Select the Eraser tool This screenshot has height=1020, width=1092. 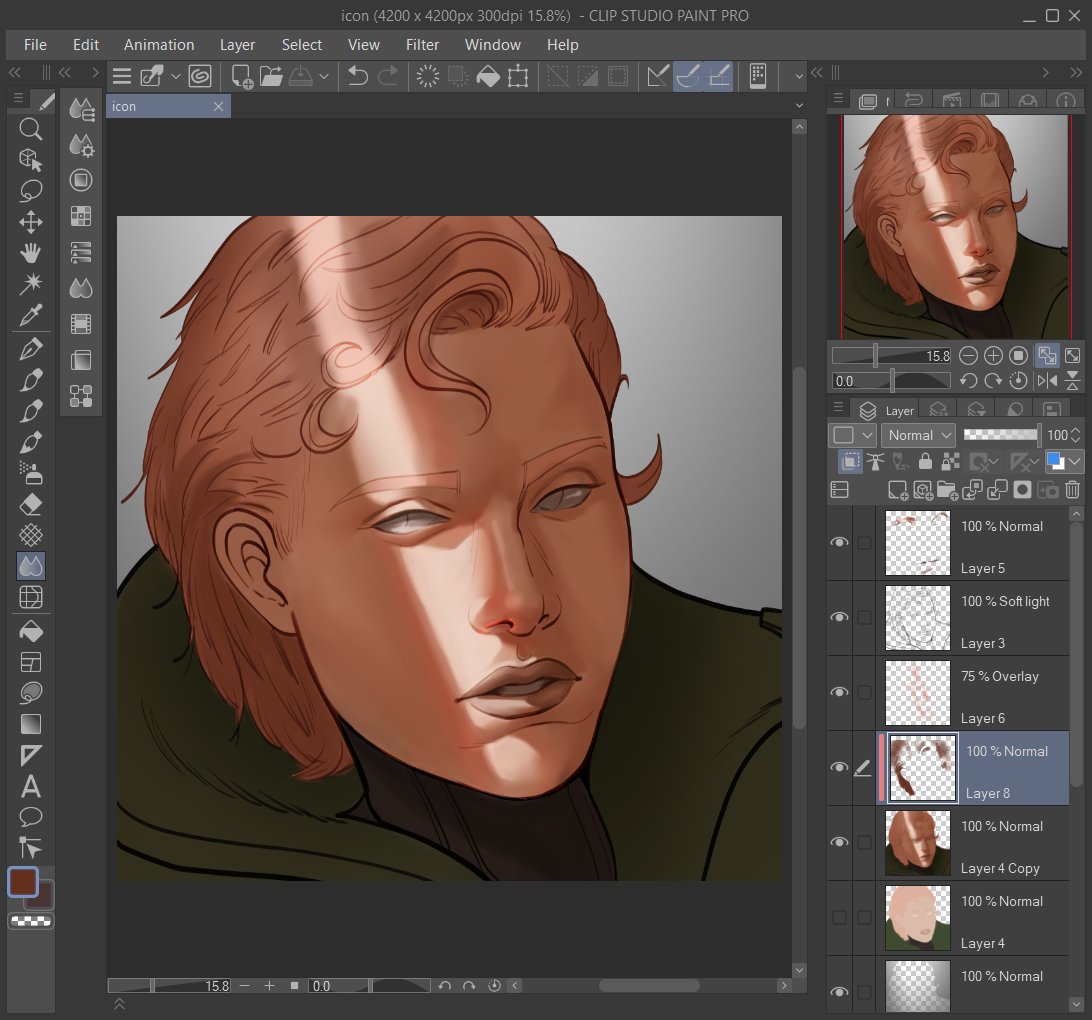[x=30, y=504]
